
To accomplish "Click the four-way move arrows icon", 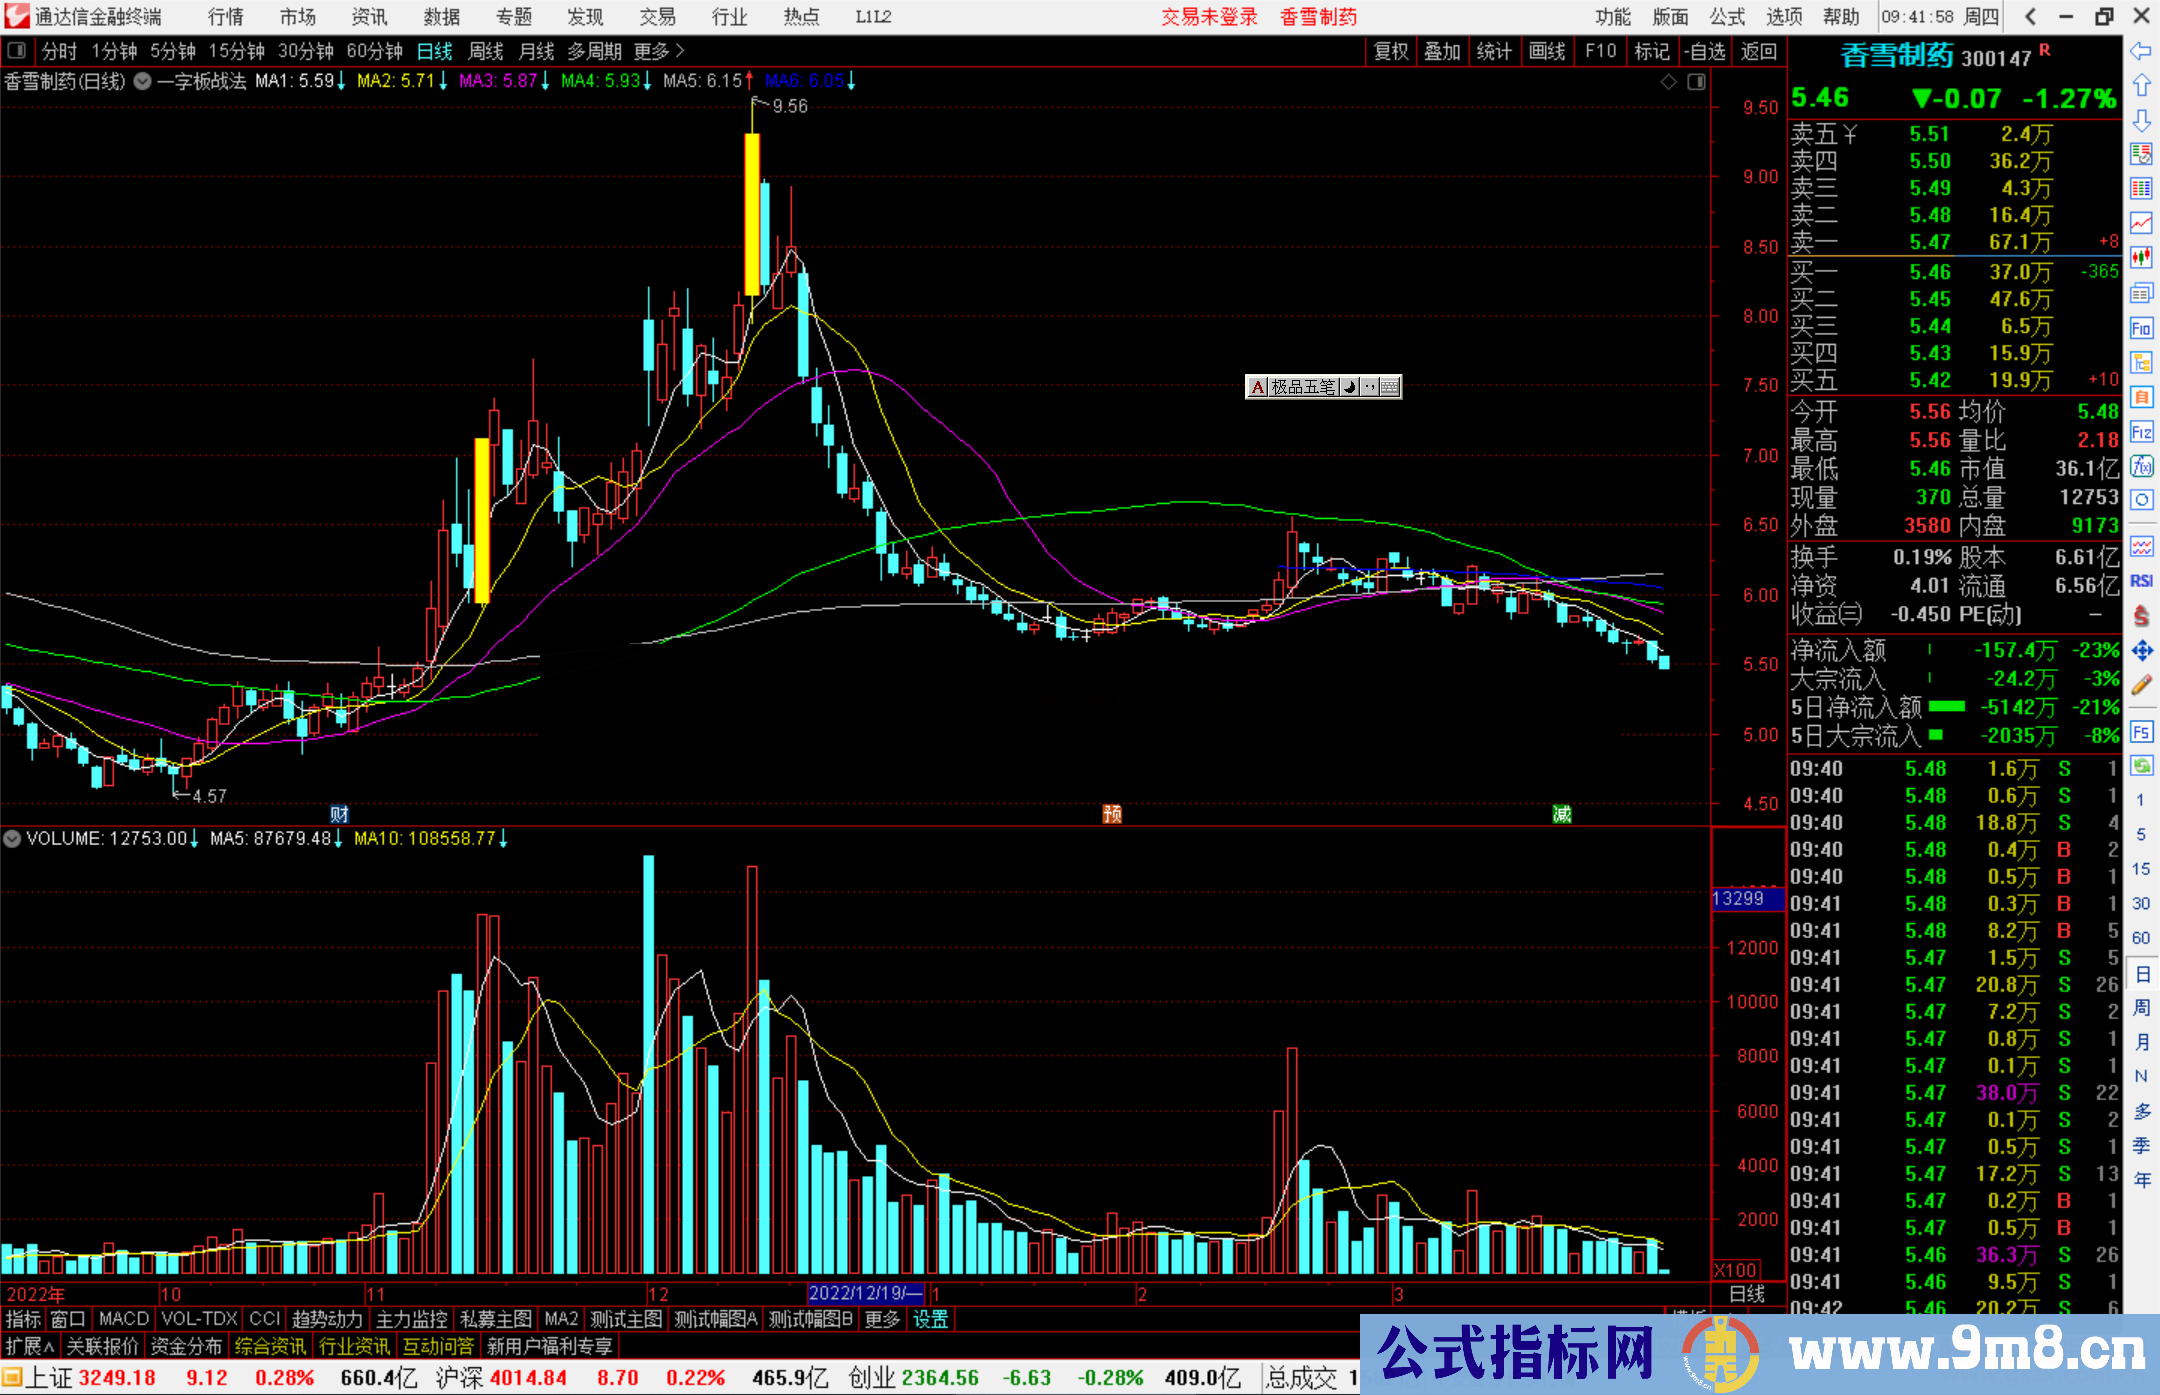I will [2140, 651].
